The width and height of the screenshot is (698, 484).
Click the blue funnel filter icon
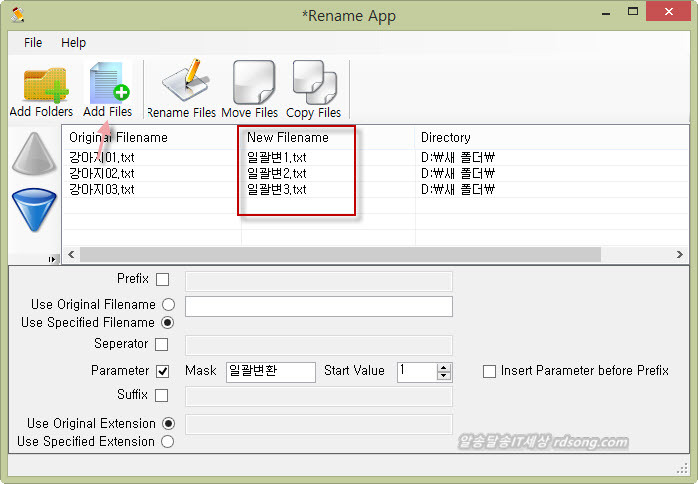coord(33,211)
